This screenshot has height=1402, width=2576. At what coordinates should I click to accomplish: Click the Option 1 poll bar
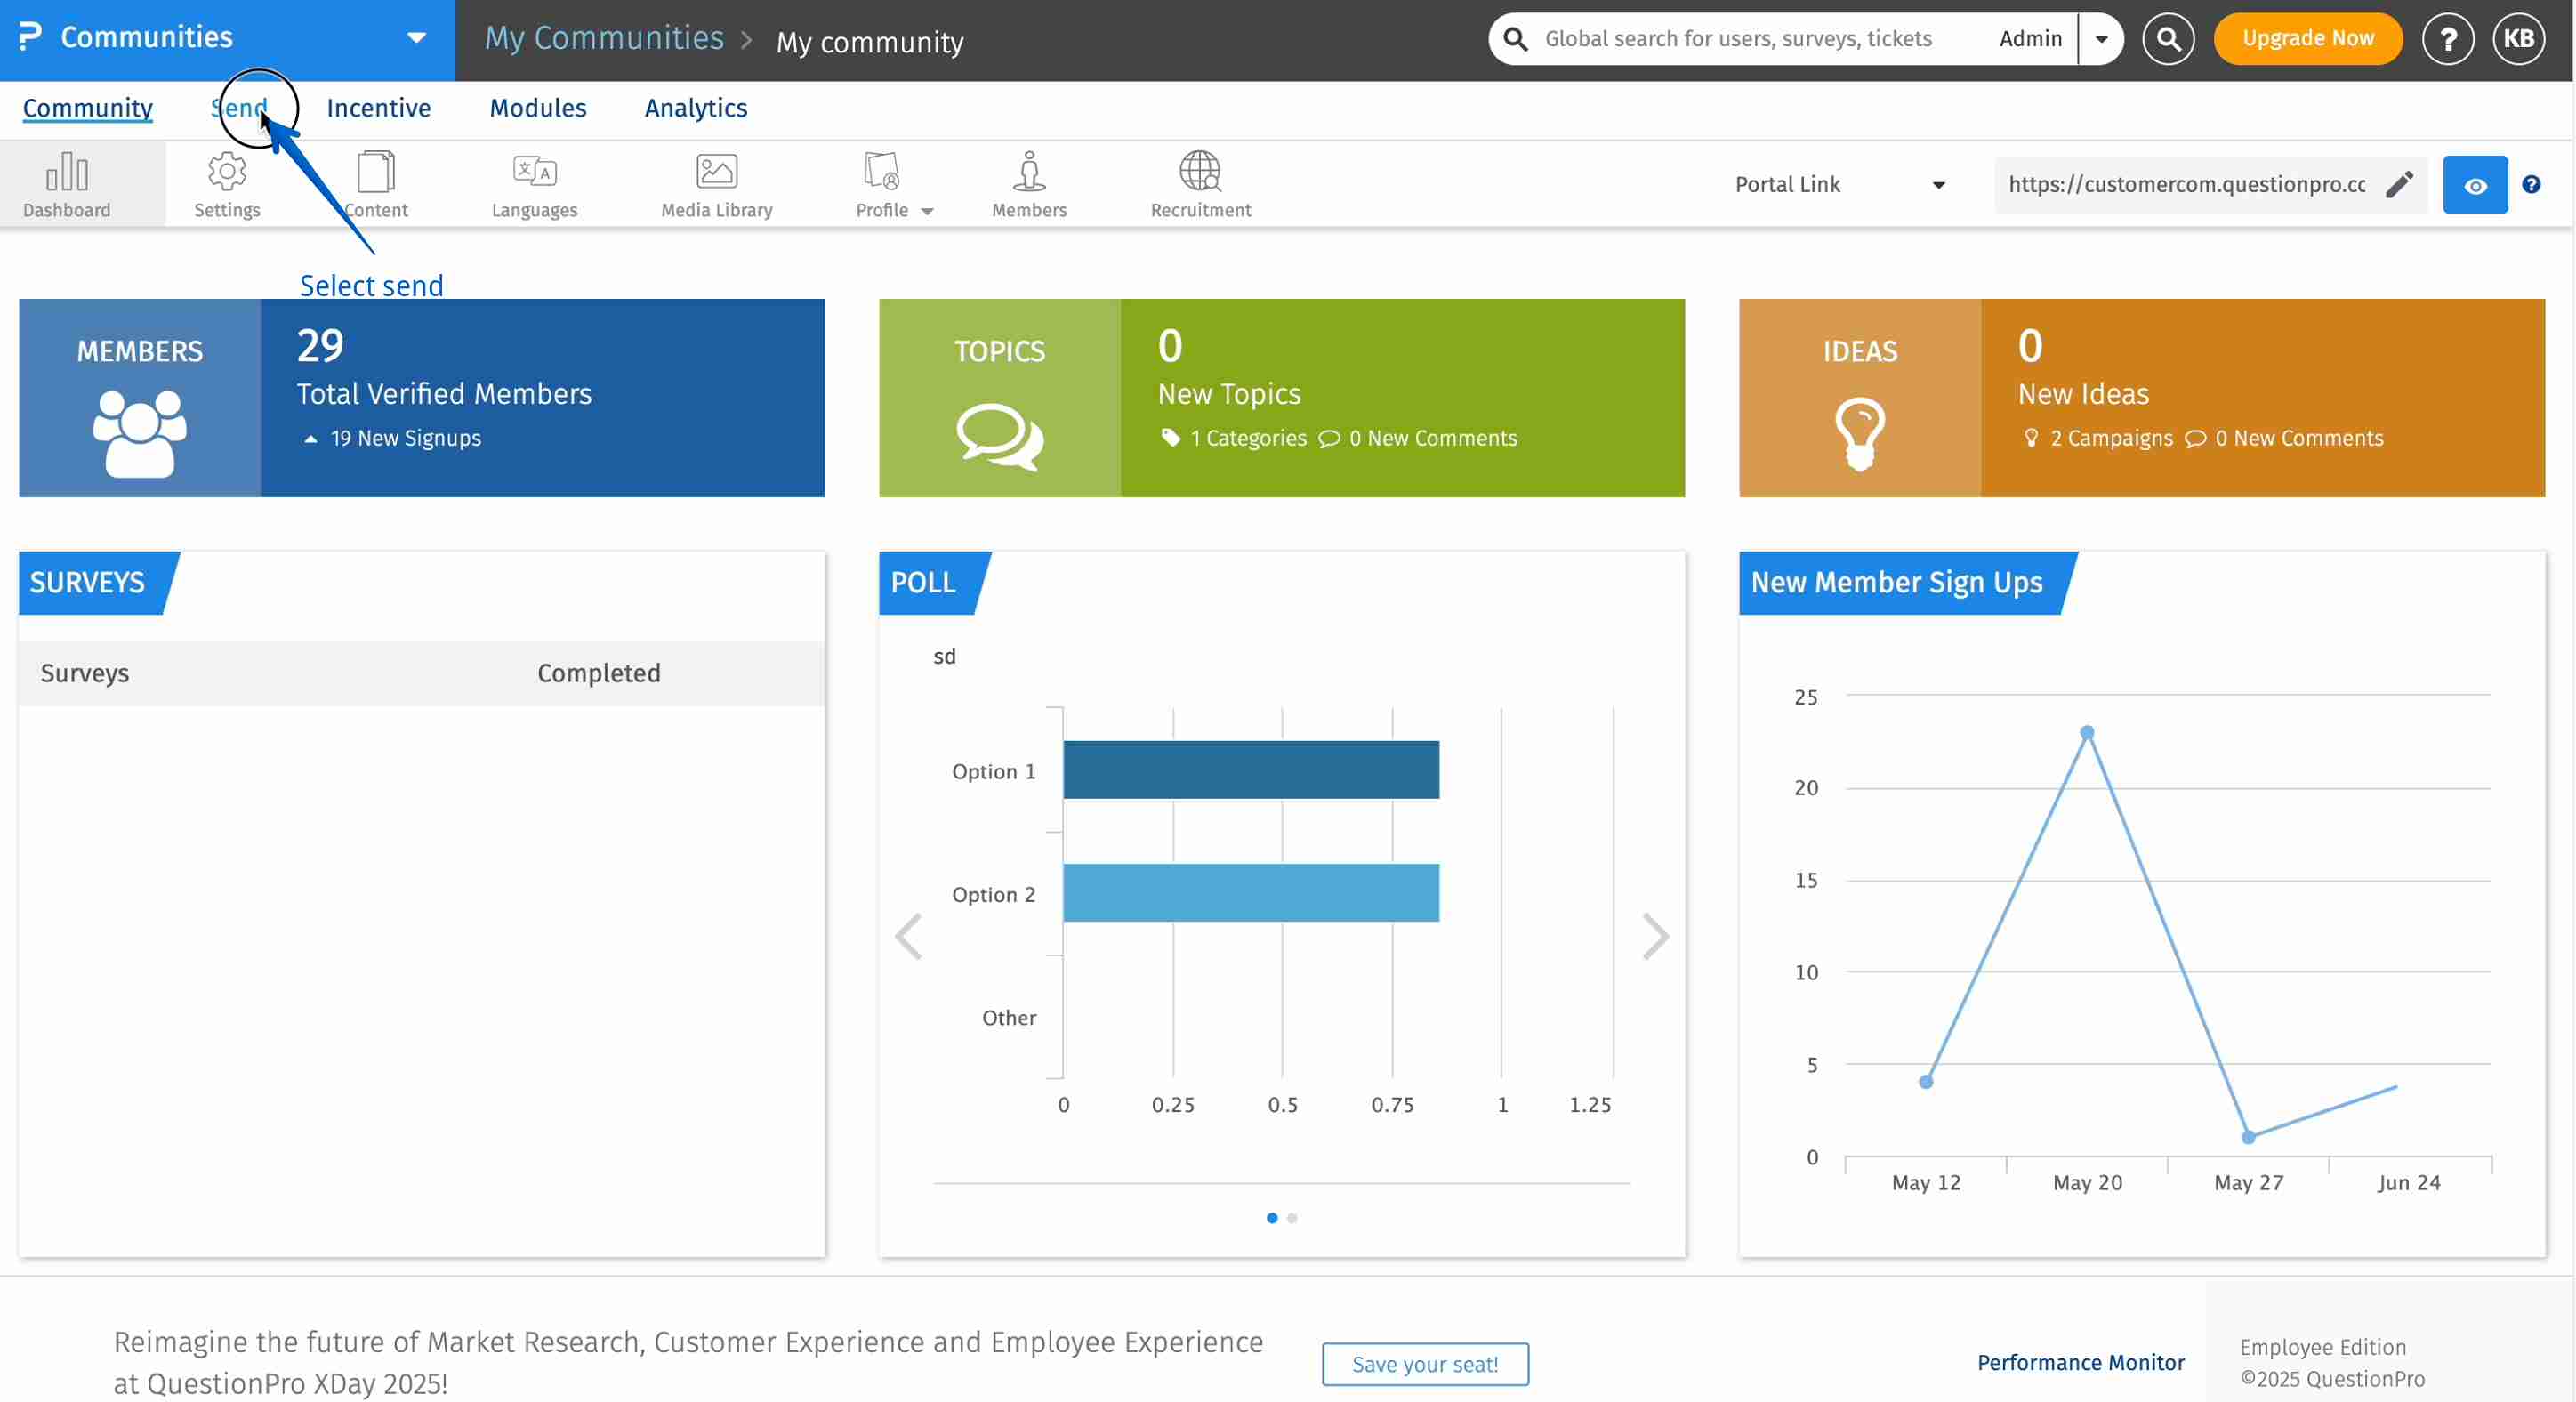click(x=1250, y=770)
